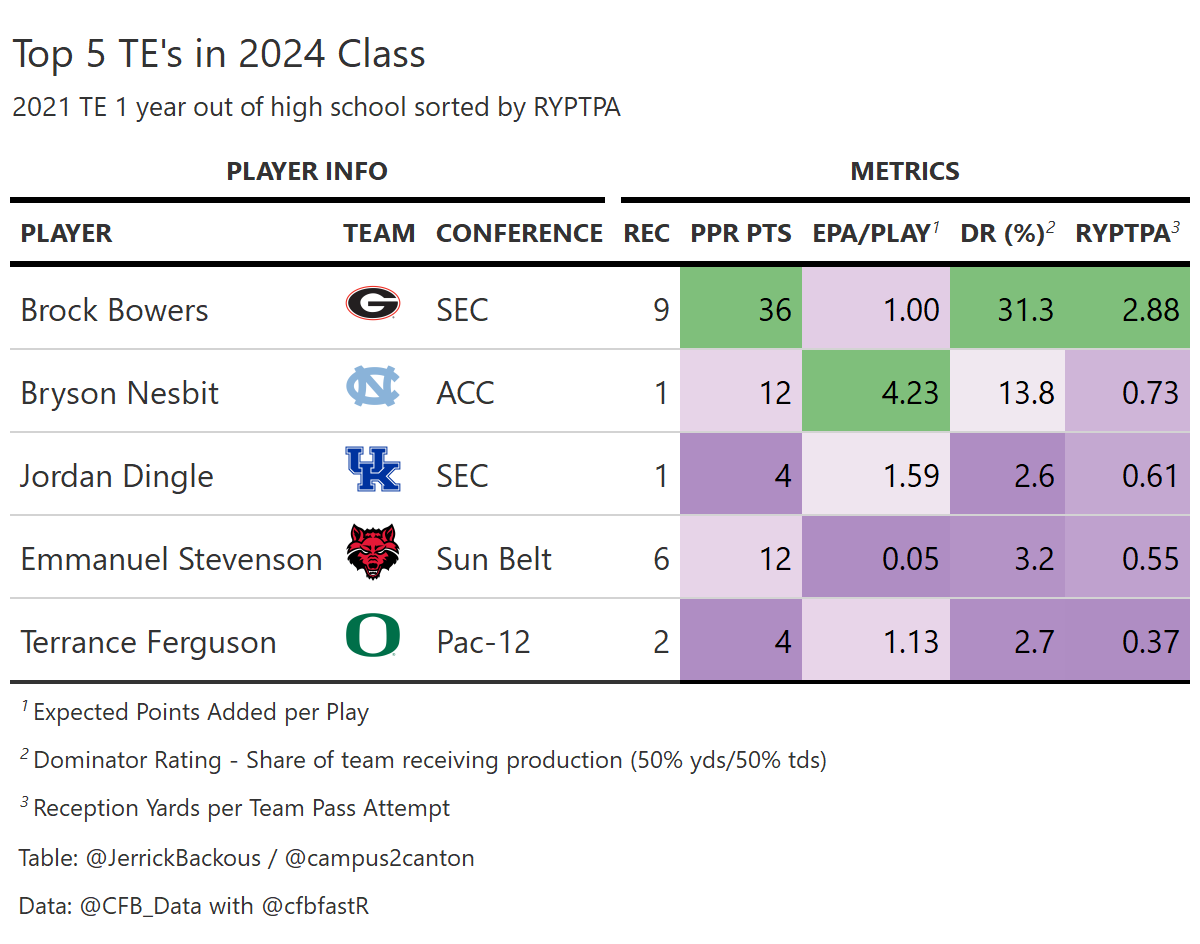This screenshot has height=944, width=1200.
Task: Click the Arkansas State Red Wolves logo
Action: [x=373, y=552]
